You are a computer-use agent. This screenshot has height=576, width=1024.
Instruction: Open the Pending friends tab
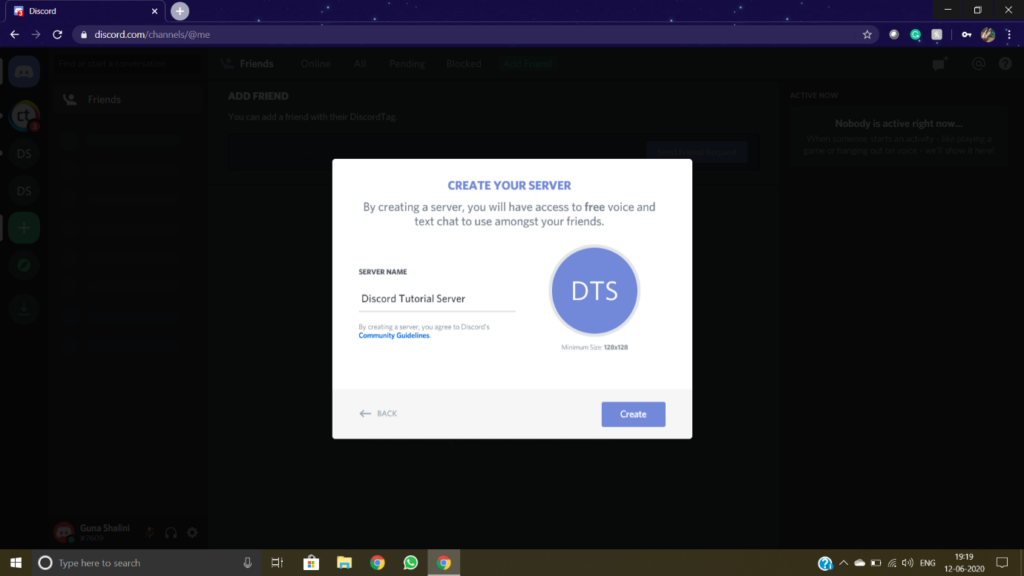[407, 63]
